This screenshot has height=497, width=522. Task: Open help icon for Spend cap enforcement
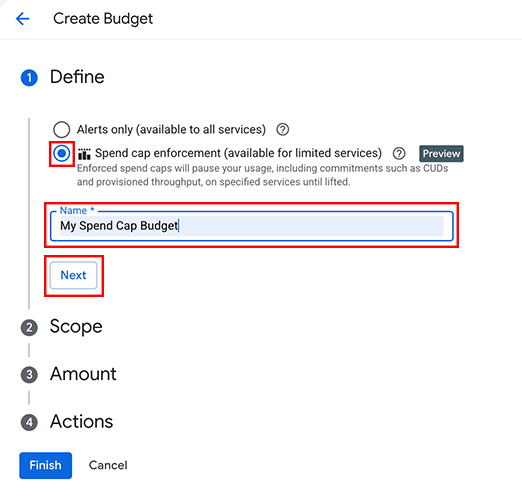click(x=399, y=153)
